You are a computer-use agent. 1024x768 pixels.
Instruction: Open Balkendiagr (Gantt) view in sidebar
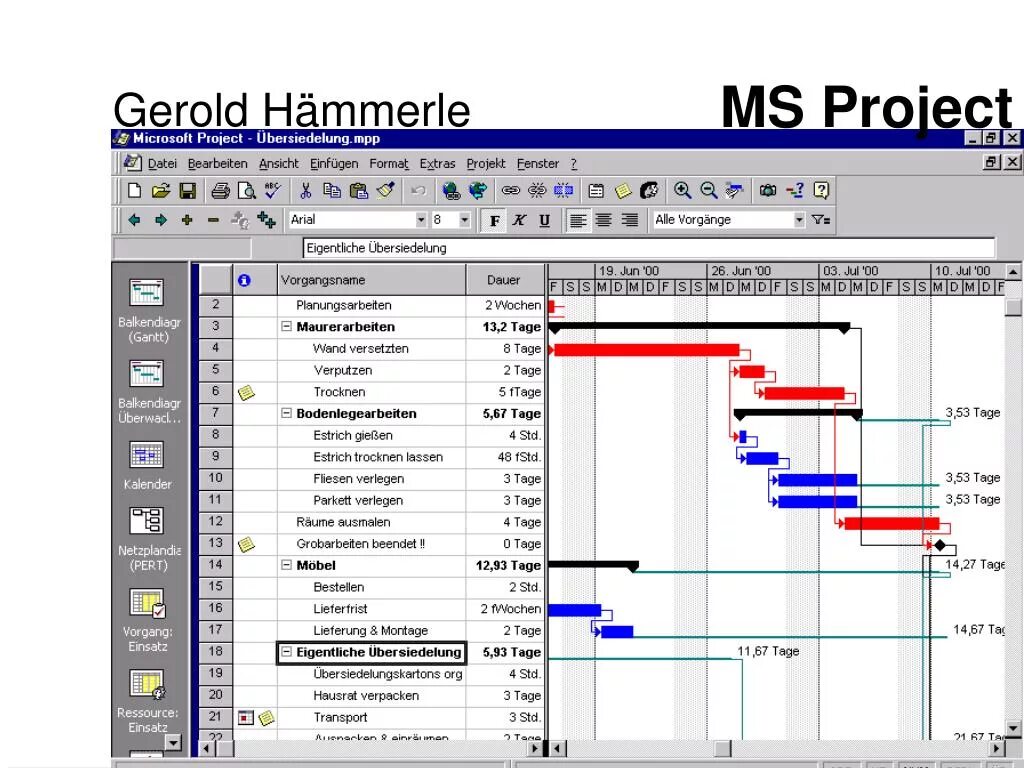click(148, 311)
